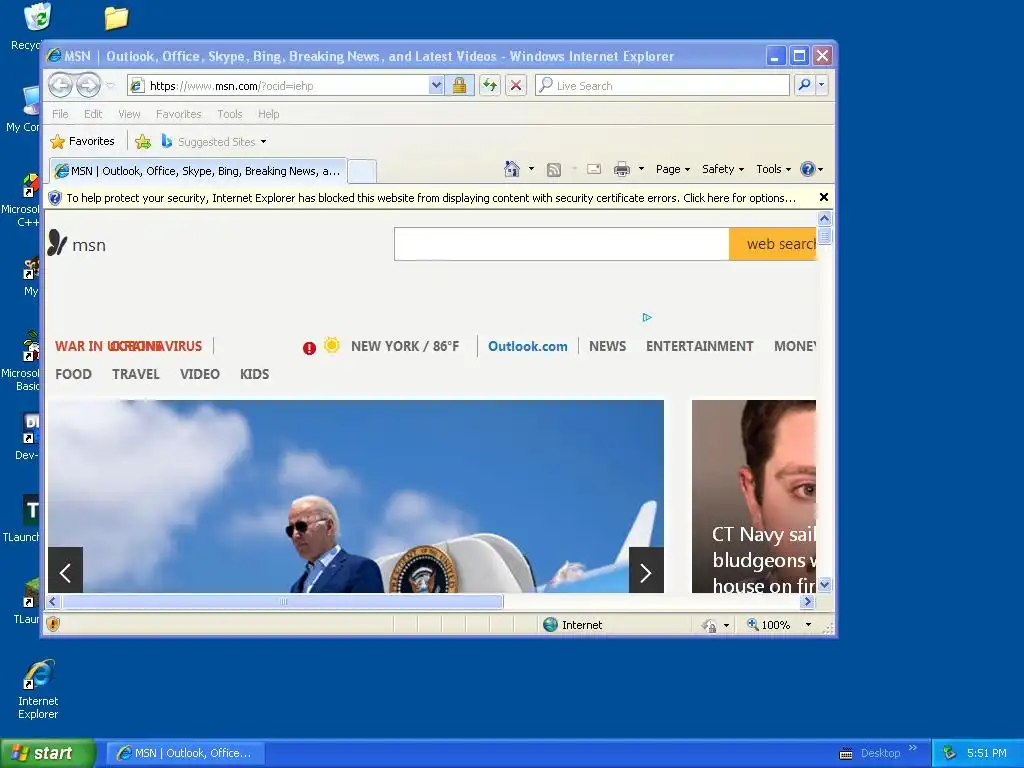Screen dimensions: 1024x768
Task: Open the New York 86°F weather link
Action: 405,346
